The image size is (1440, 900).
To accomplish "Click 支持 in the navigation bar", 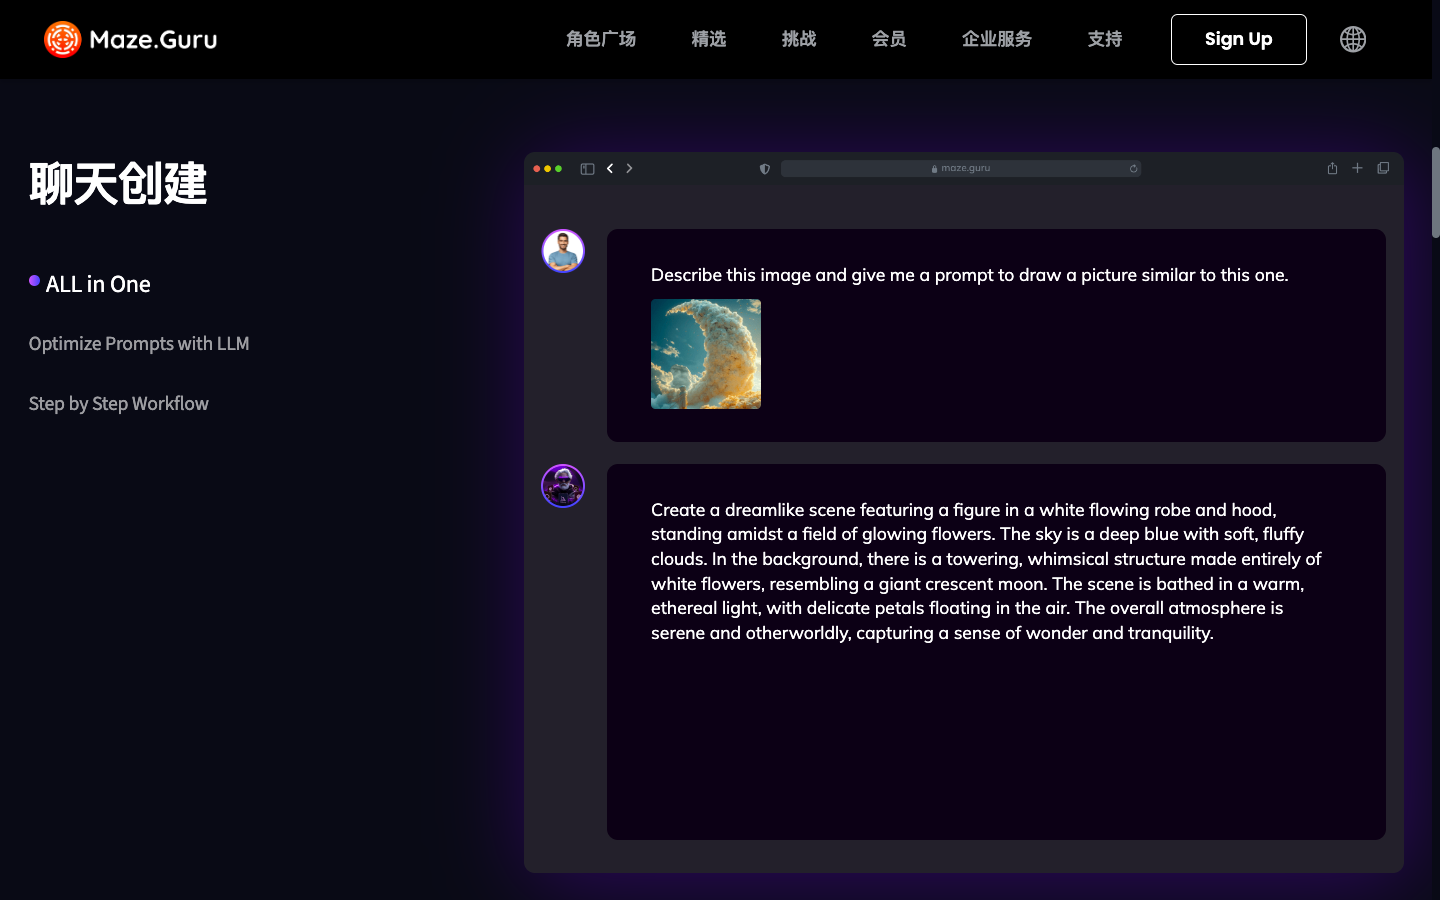I will pos(1104,39).
